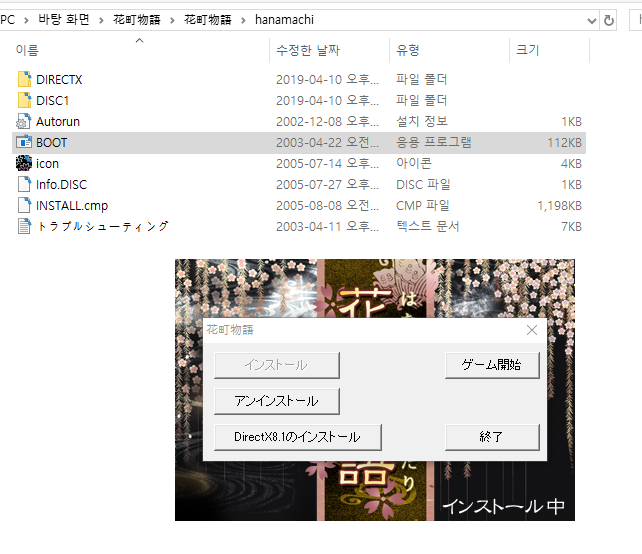642x554 pixels.
Task: Click the greyed-out インストール button
Action: pyautogui.click(x=277, y=365)
